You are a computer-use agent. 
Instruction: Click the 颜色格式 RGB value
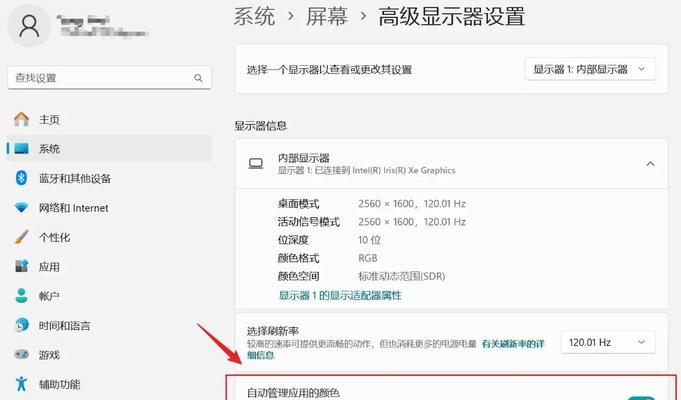click(368, 258)
